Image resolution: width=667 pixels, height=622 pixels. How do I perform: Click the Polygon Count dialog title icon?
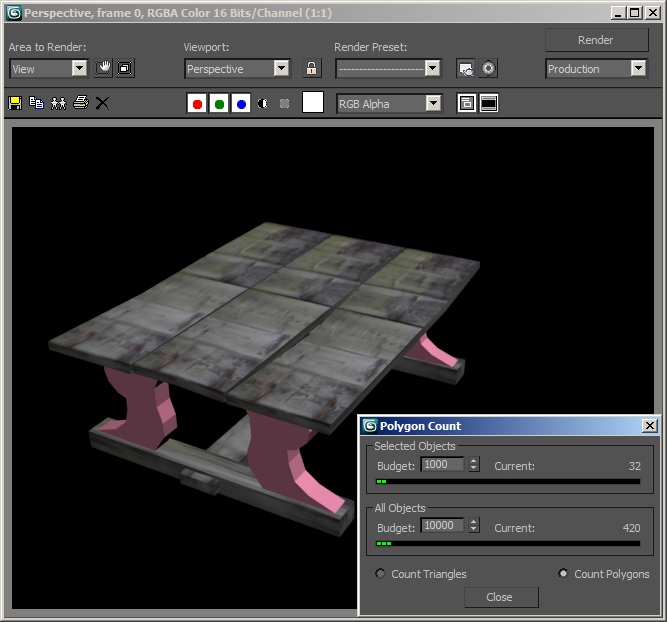click(370, 425)
